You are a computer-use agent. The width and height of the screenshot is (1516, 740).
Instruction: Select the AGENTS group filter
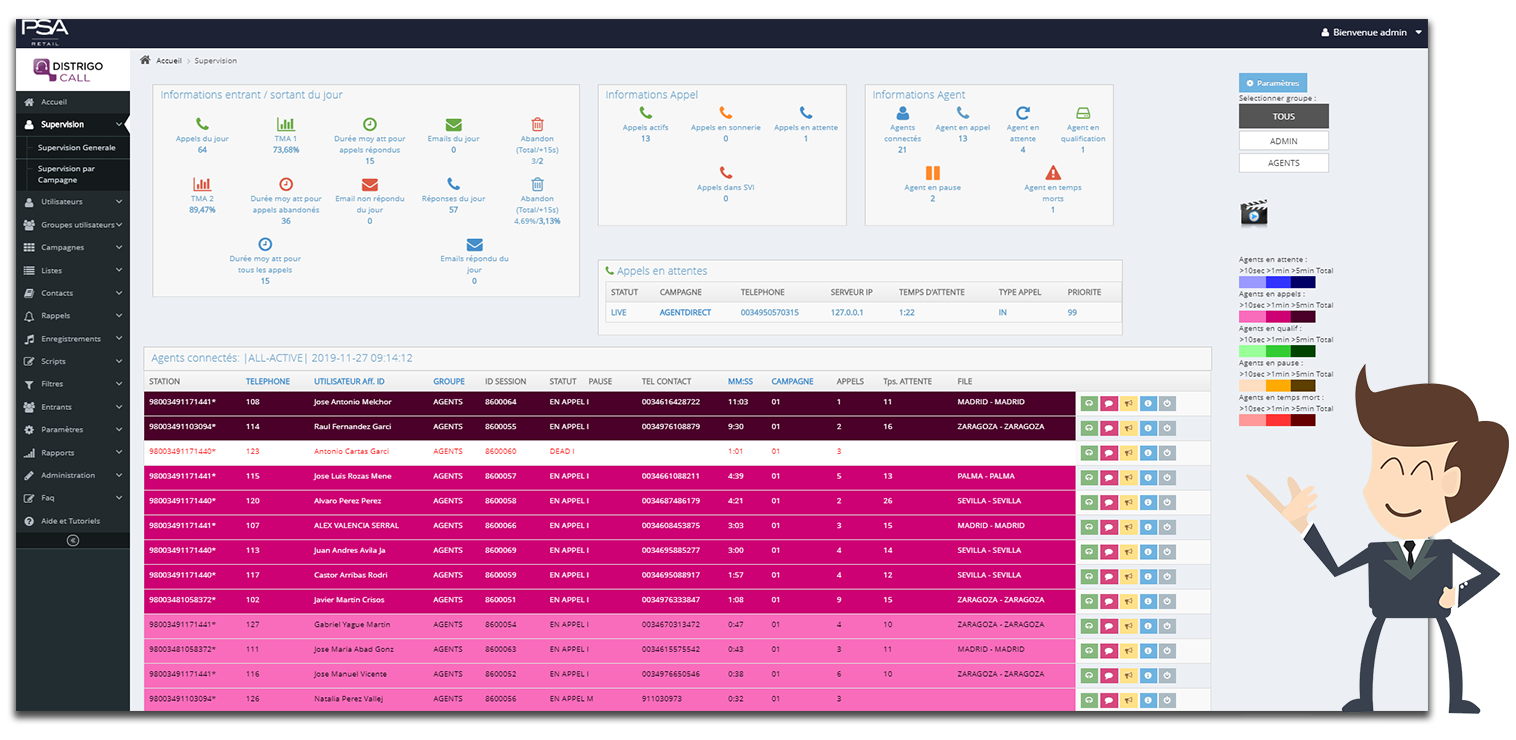1283,163
